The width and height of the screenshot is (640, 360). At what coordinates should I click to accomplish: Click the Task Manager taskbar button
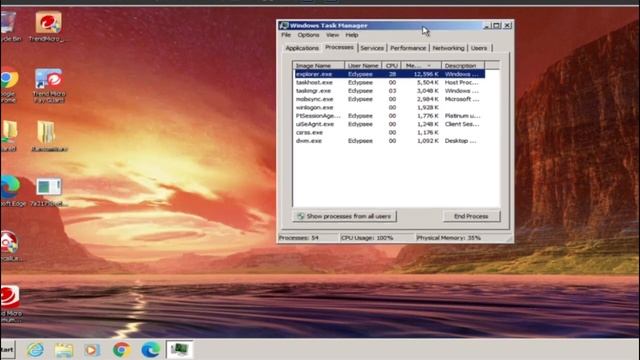click(x=179, y=350)
